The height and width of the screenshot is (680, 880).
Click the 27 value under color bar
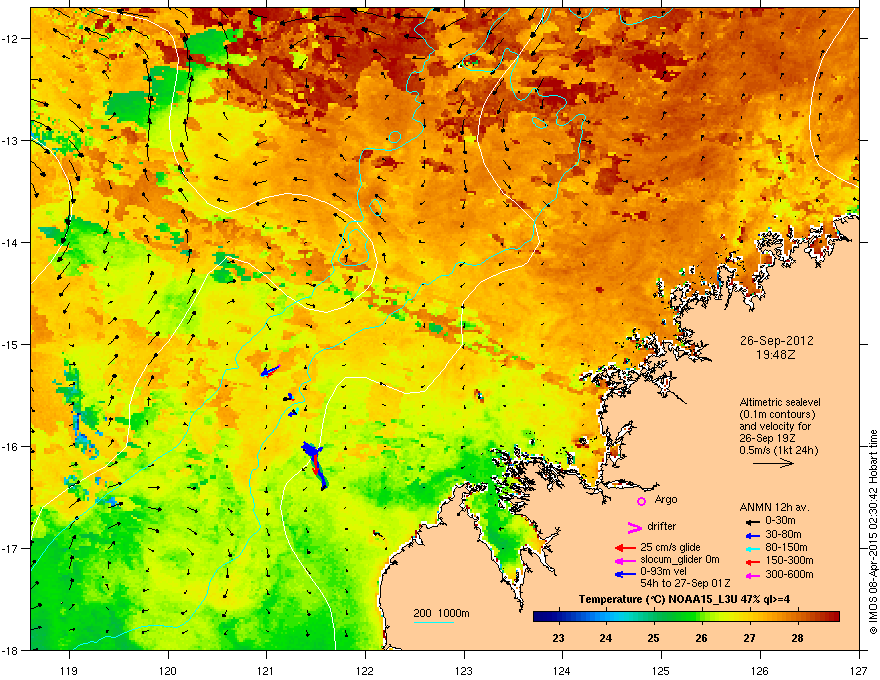(x=749, y=638)
